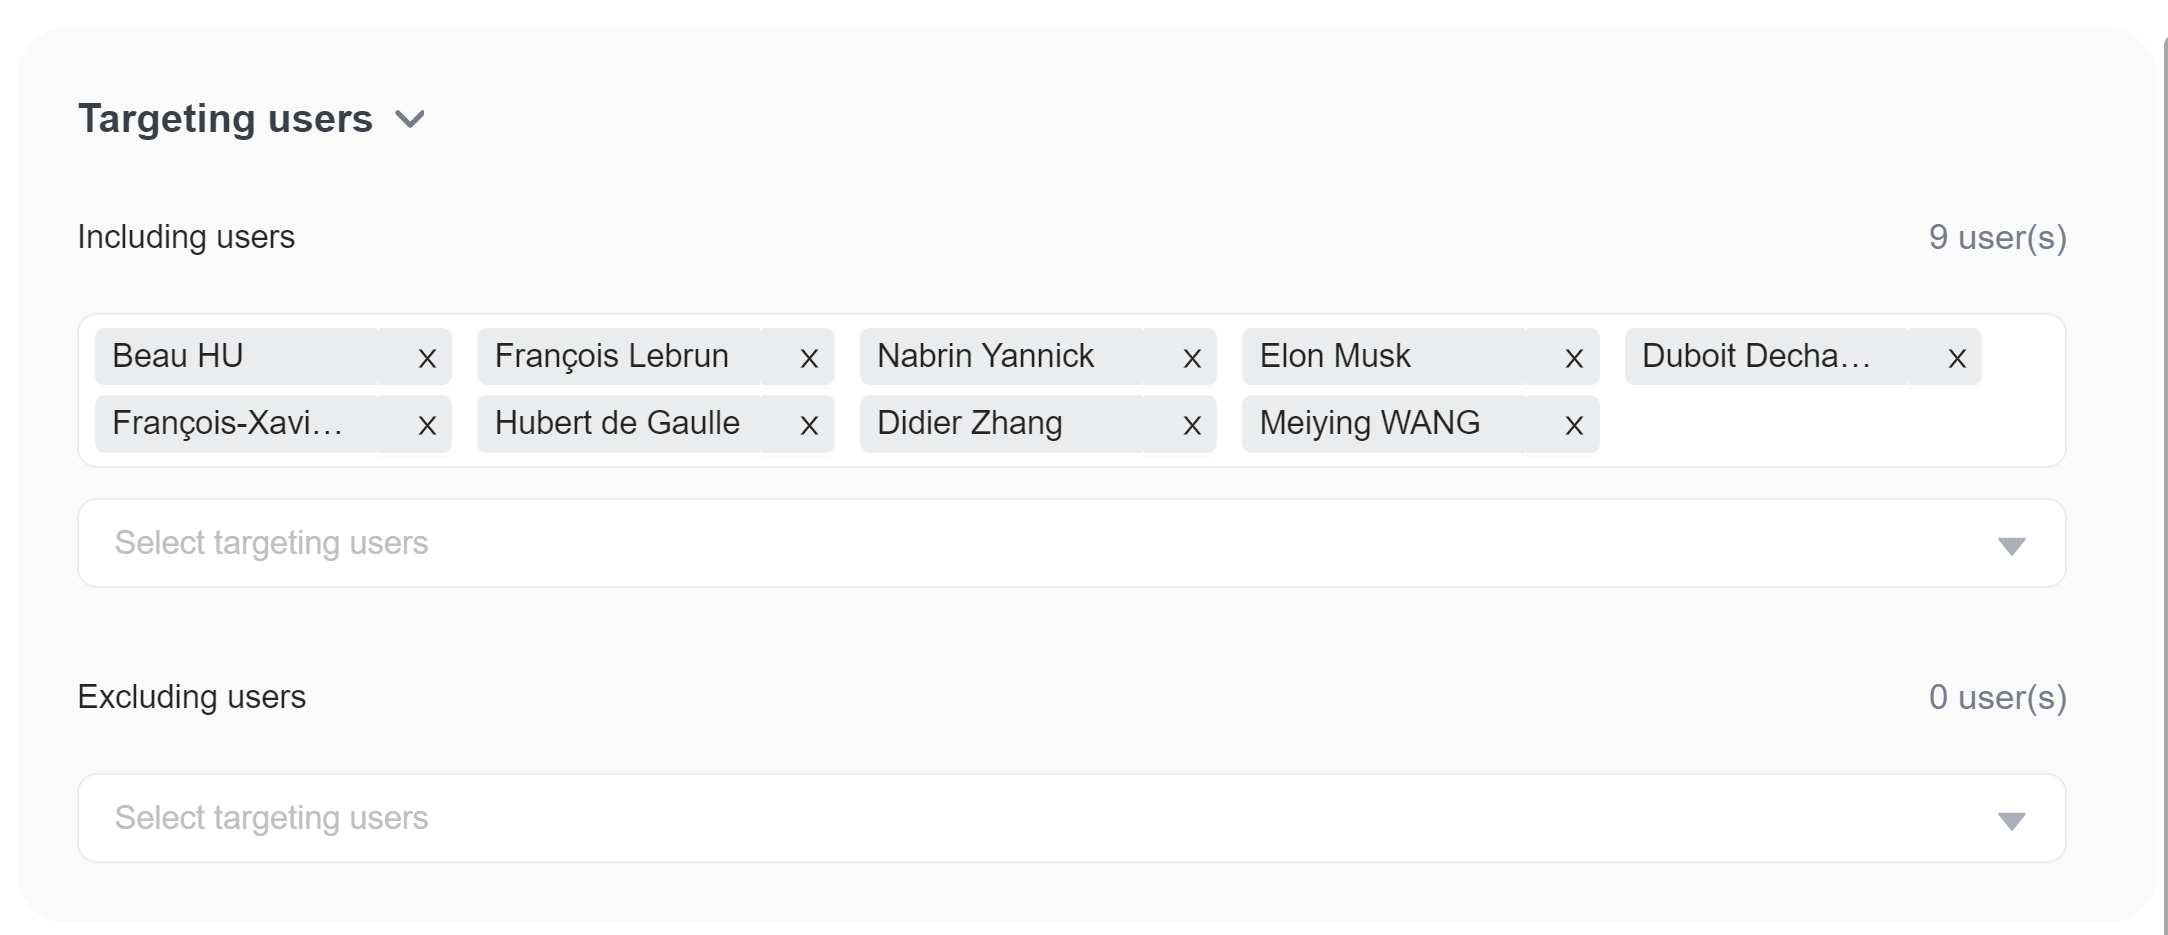The height and width of the screenshot is (935, 2168).
Task: Remove the Duboit Decha… user tag
Action: coord(1957,358)
